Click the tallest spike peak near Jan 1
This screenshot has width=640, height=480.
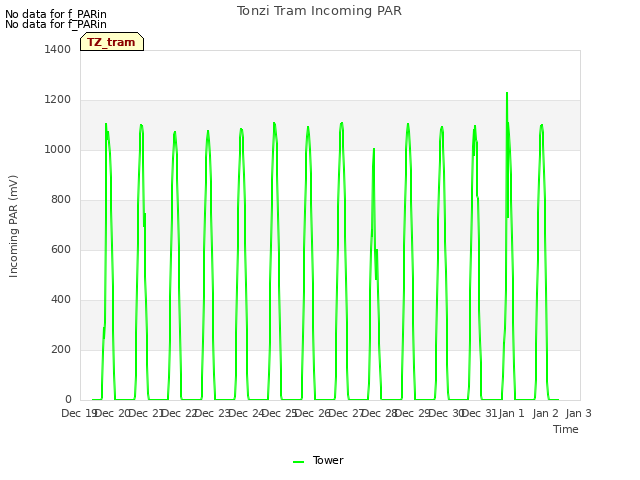[507, 93]
